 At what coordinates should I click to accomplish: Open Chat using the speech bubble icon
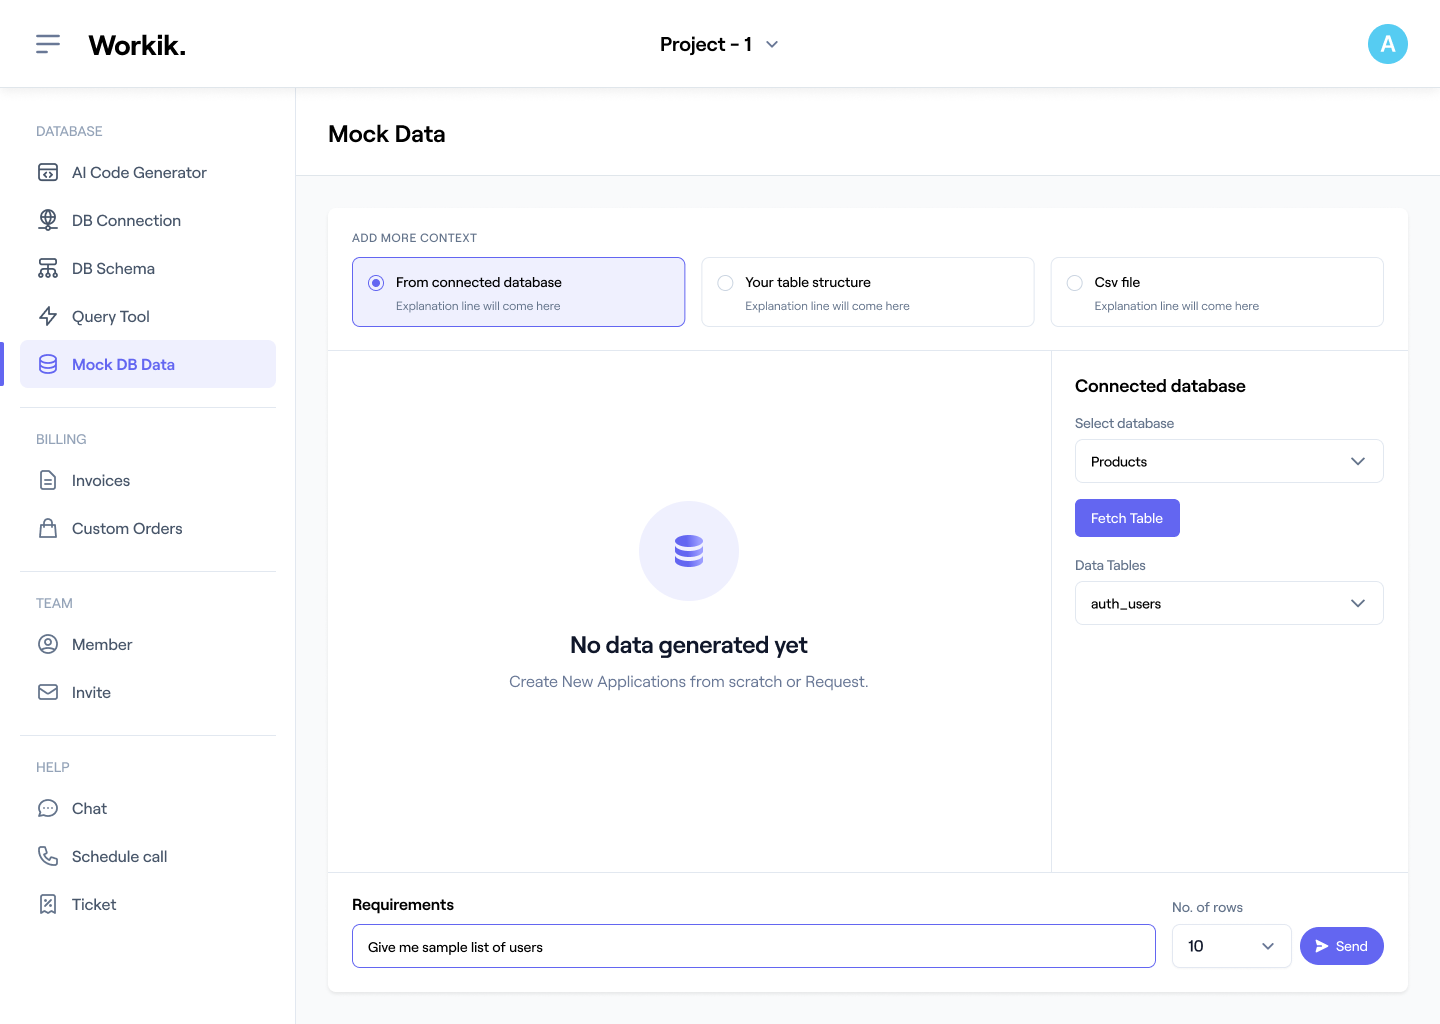[x=48, y=808]
